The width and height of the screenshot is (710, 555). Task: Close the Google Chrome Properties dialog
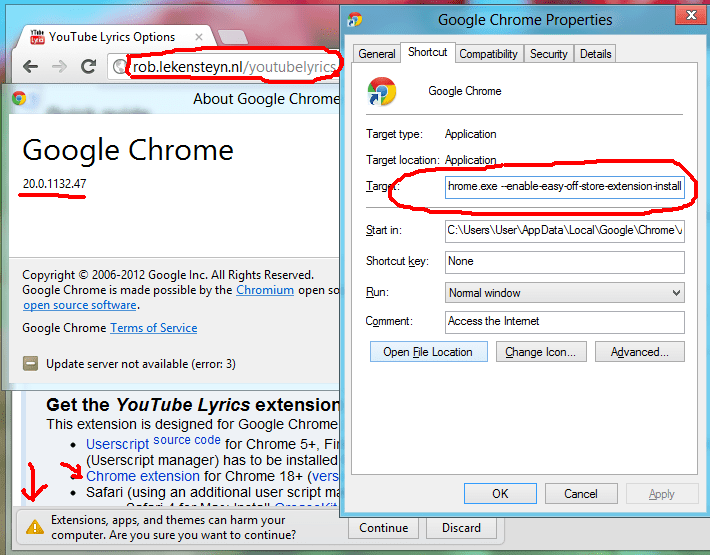click(691, 15)
